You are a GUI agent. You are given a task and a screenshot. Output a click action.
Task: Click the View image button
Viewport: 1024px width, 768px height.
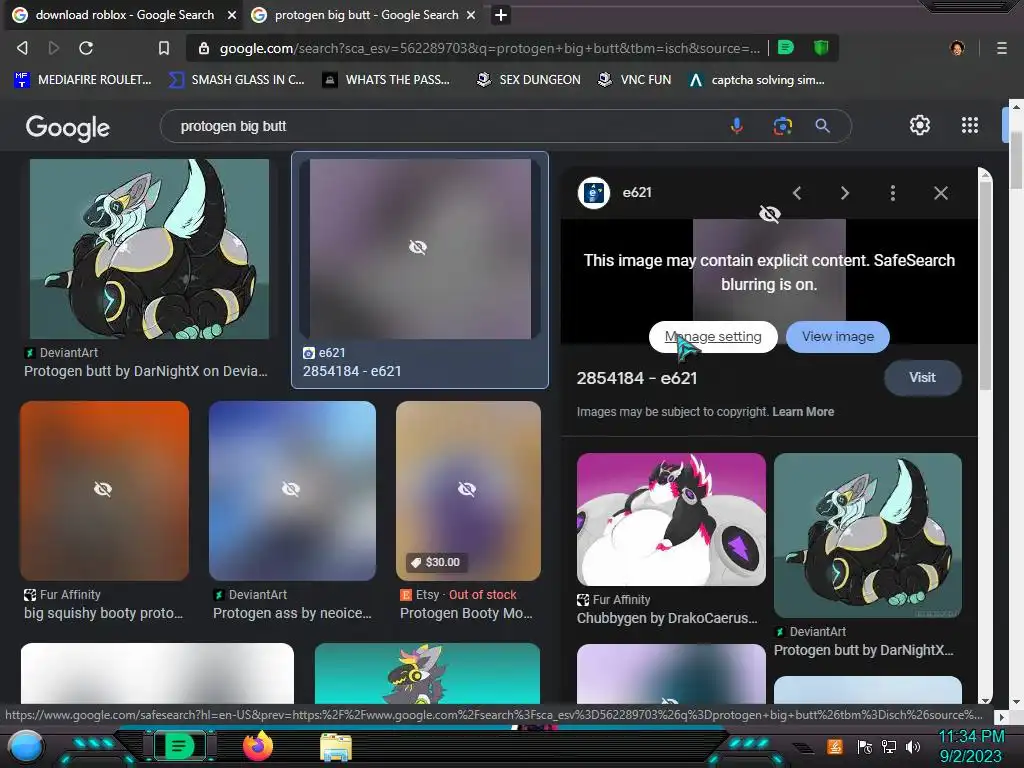[838, 337]
